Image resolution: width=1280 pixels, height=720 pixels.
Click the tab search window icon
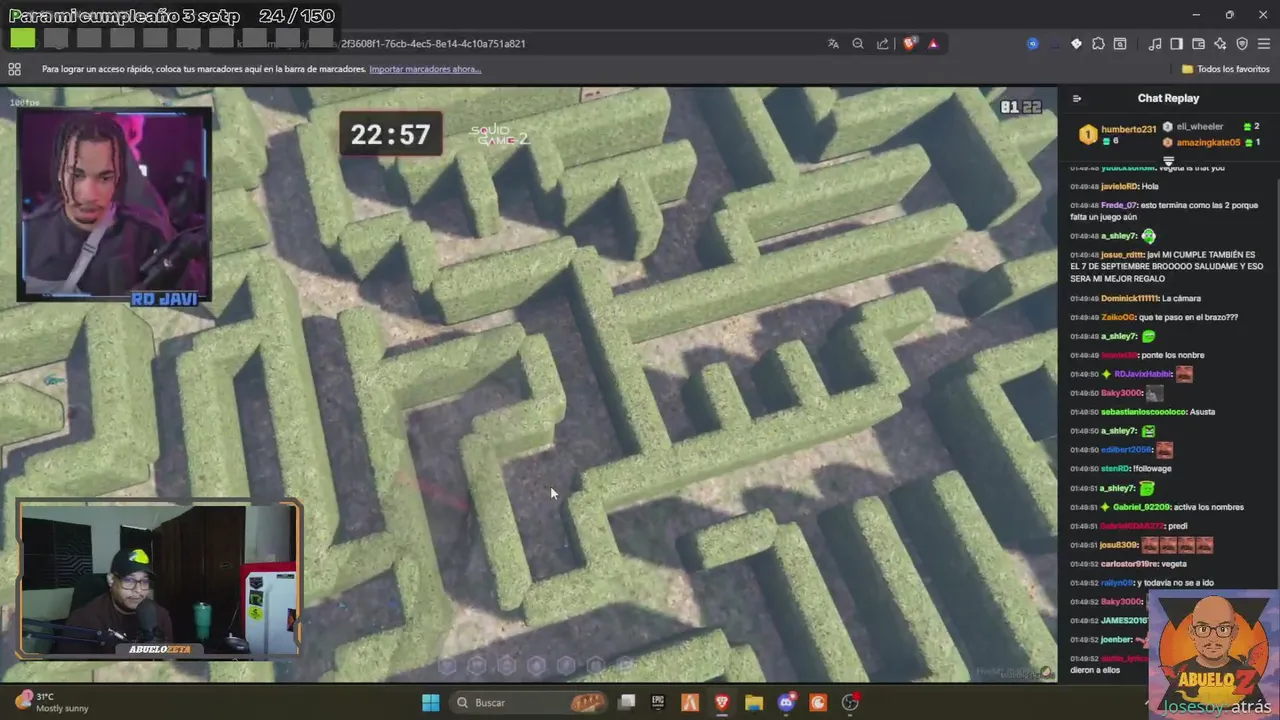point(1120,44)
